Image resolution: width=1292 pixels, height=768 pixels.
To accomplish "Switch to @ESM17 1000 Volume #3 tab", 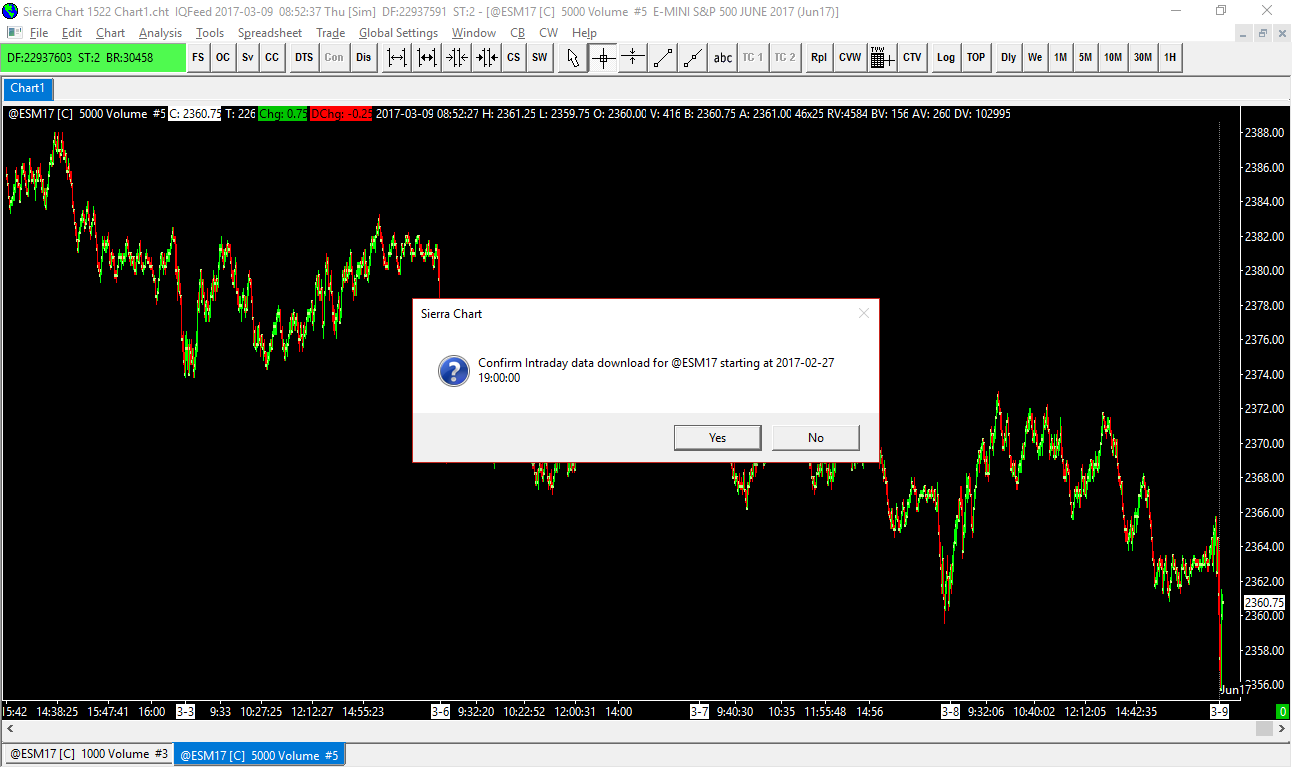I will (89, 754).
